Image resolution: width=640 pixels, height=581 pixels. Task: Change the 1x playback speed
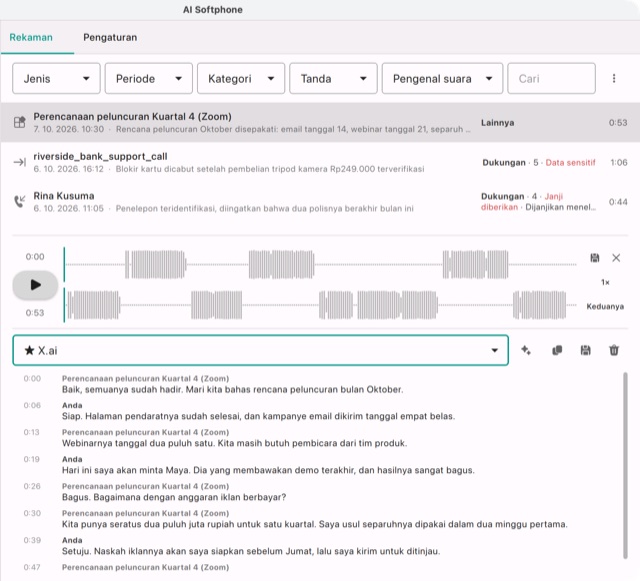tap(605, 282)
